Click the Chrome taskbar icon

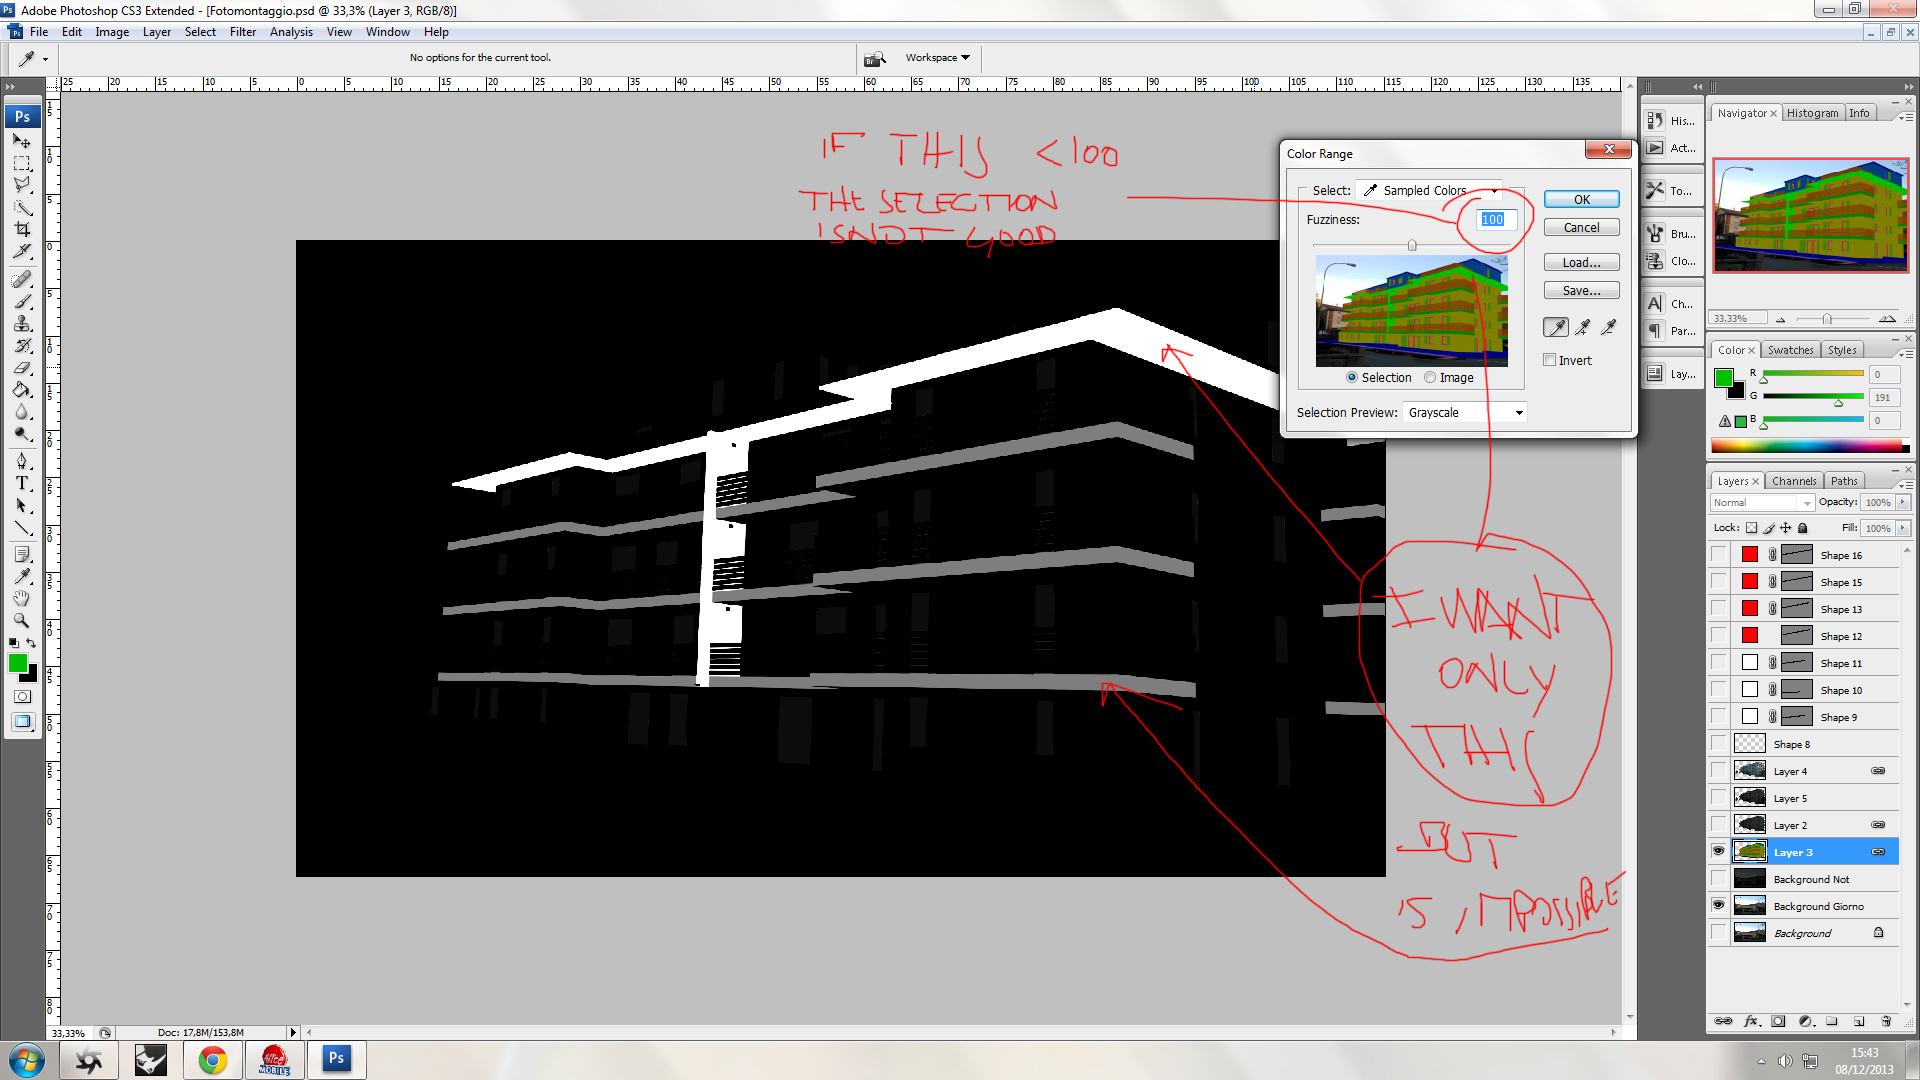coord(212,1060)
